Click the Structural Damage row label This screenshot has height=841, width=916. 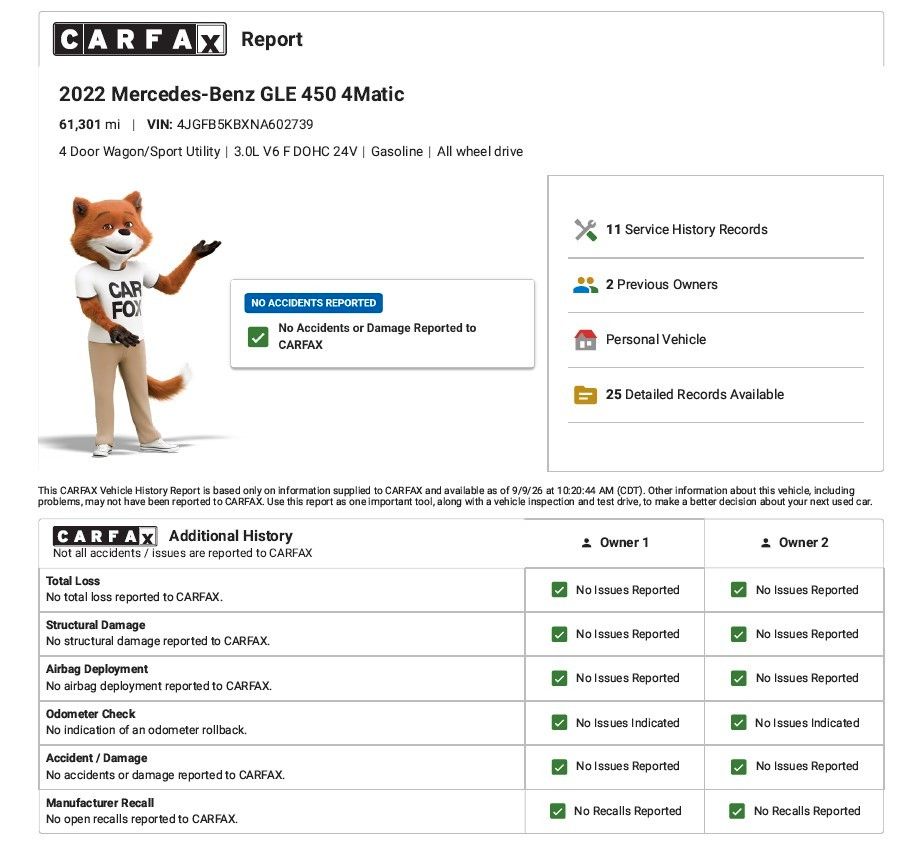click(96, 625)
